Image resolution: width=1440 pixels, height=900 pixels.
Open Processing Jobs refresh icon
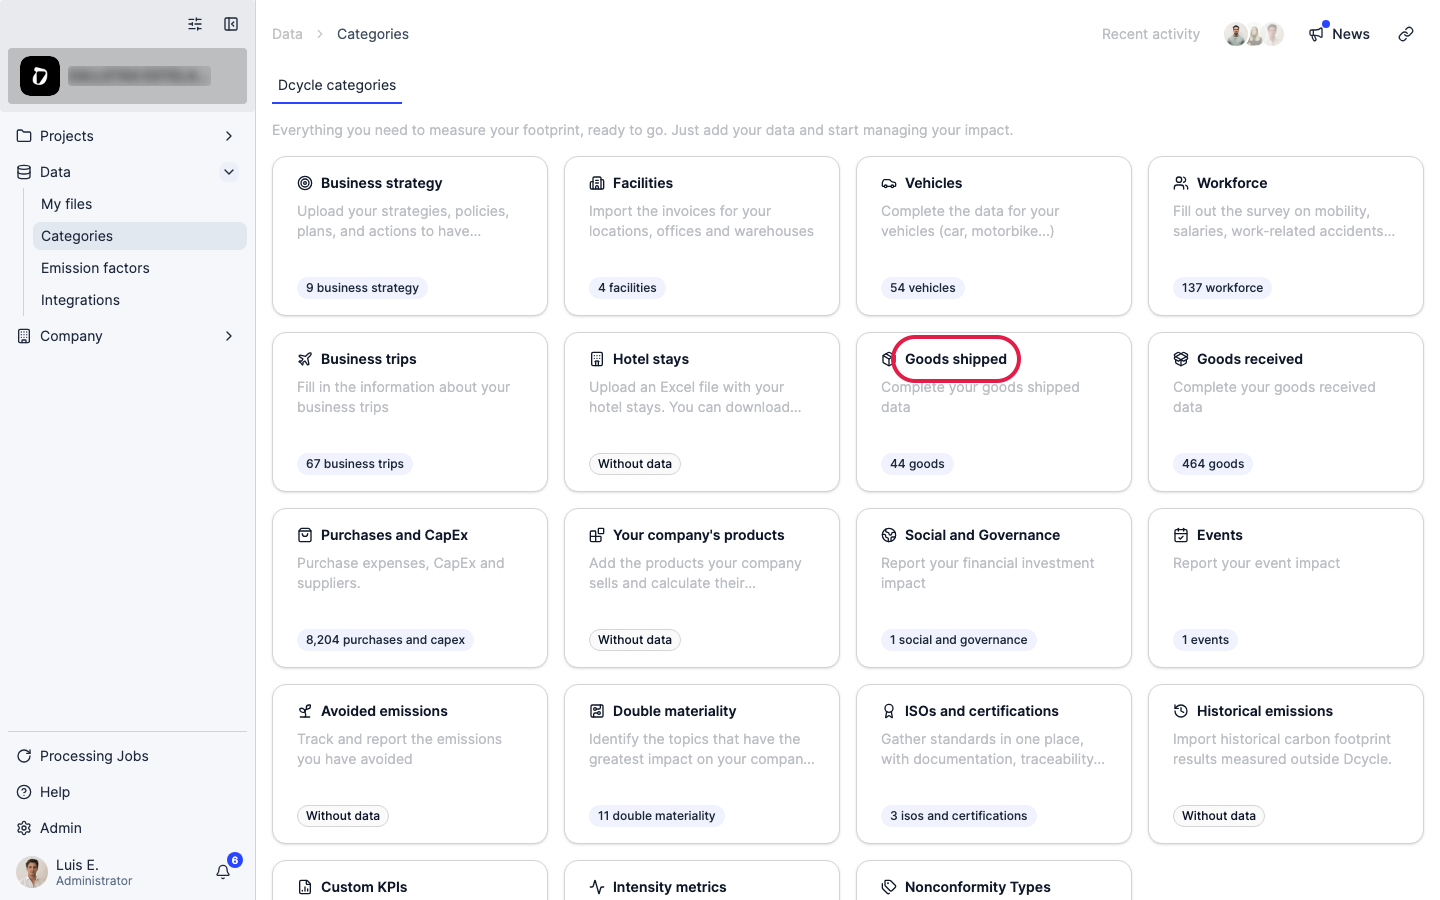tap(24, 756)
